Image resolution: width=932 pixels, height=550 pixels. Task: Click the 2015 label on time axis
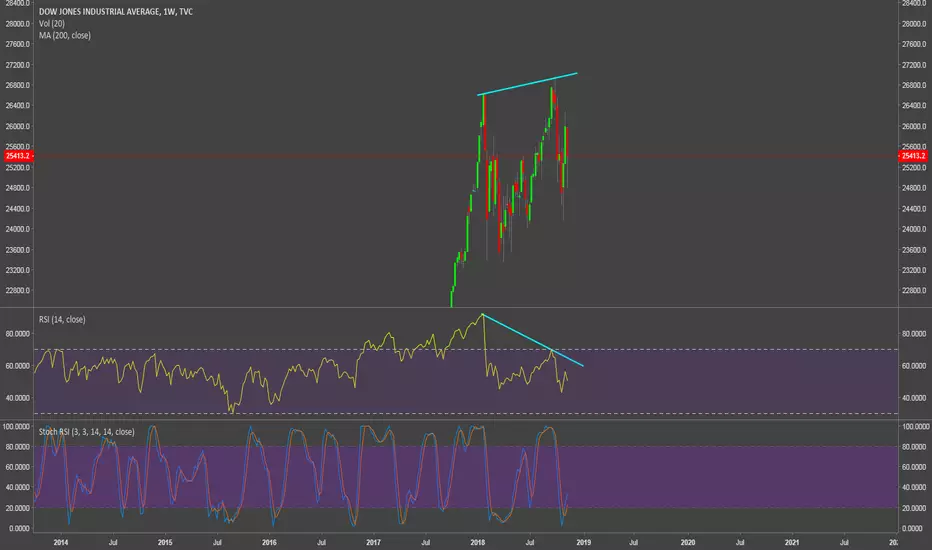pyautogui.click(x=165, y=542)
